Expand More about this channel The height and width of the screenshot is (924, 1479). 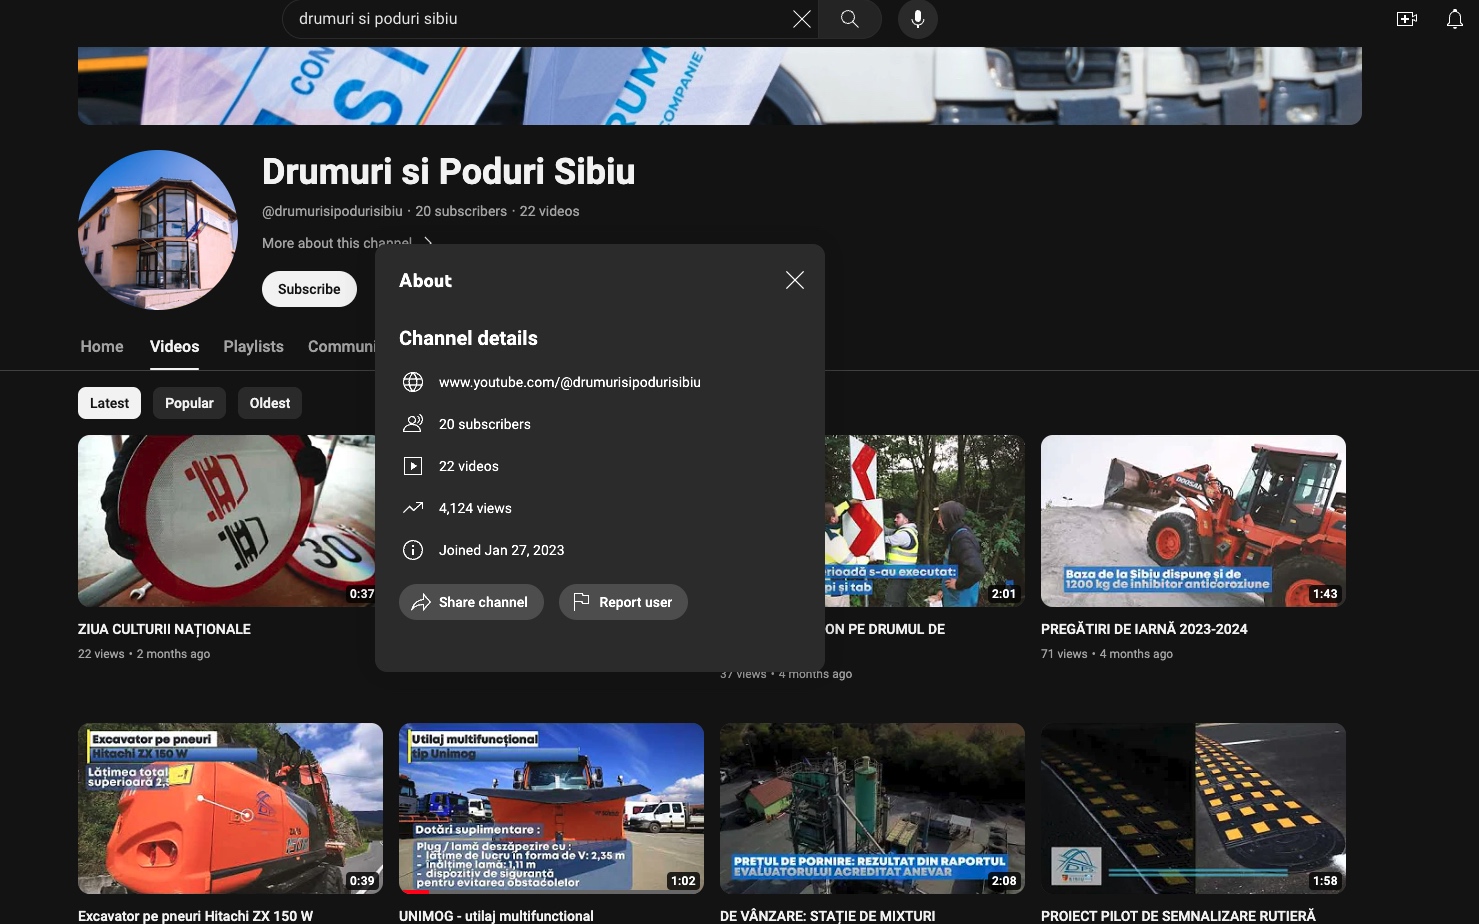[x=340, y=243]
